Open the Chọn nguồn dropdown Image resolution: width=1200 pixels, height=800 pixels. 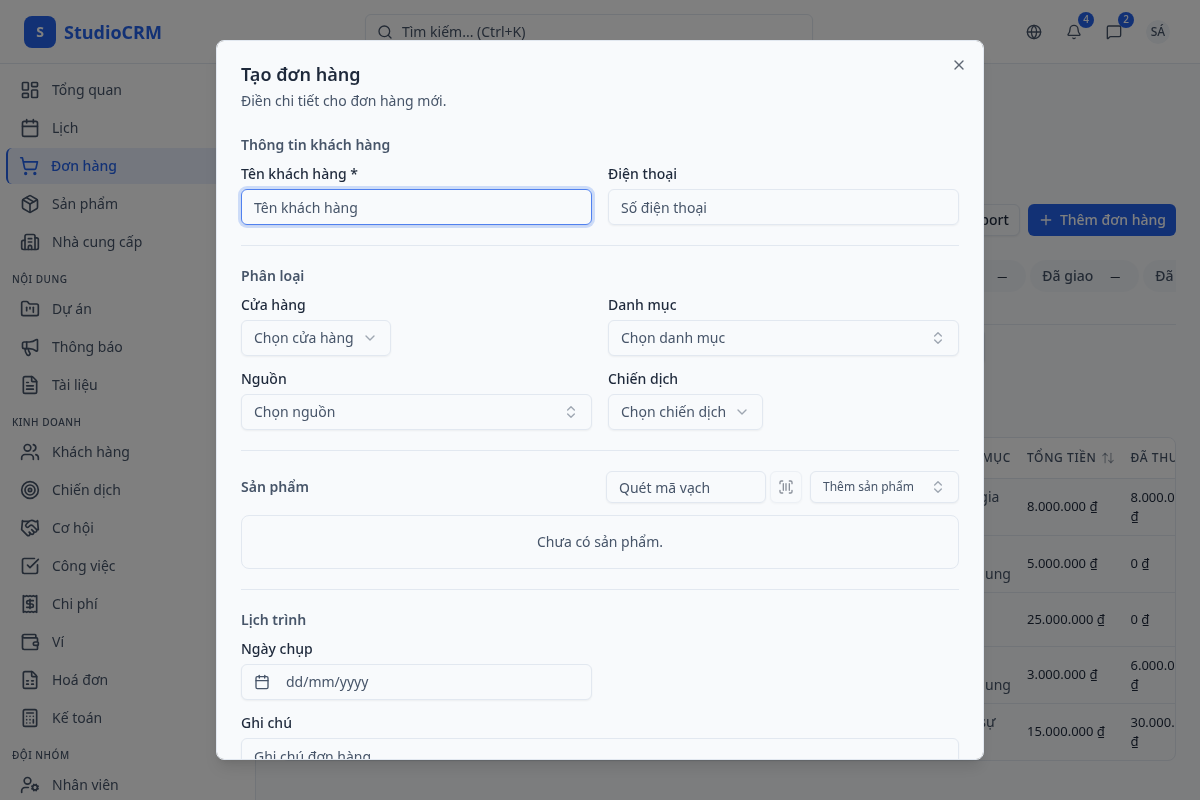click(416, 412)
